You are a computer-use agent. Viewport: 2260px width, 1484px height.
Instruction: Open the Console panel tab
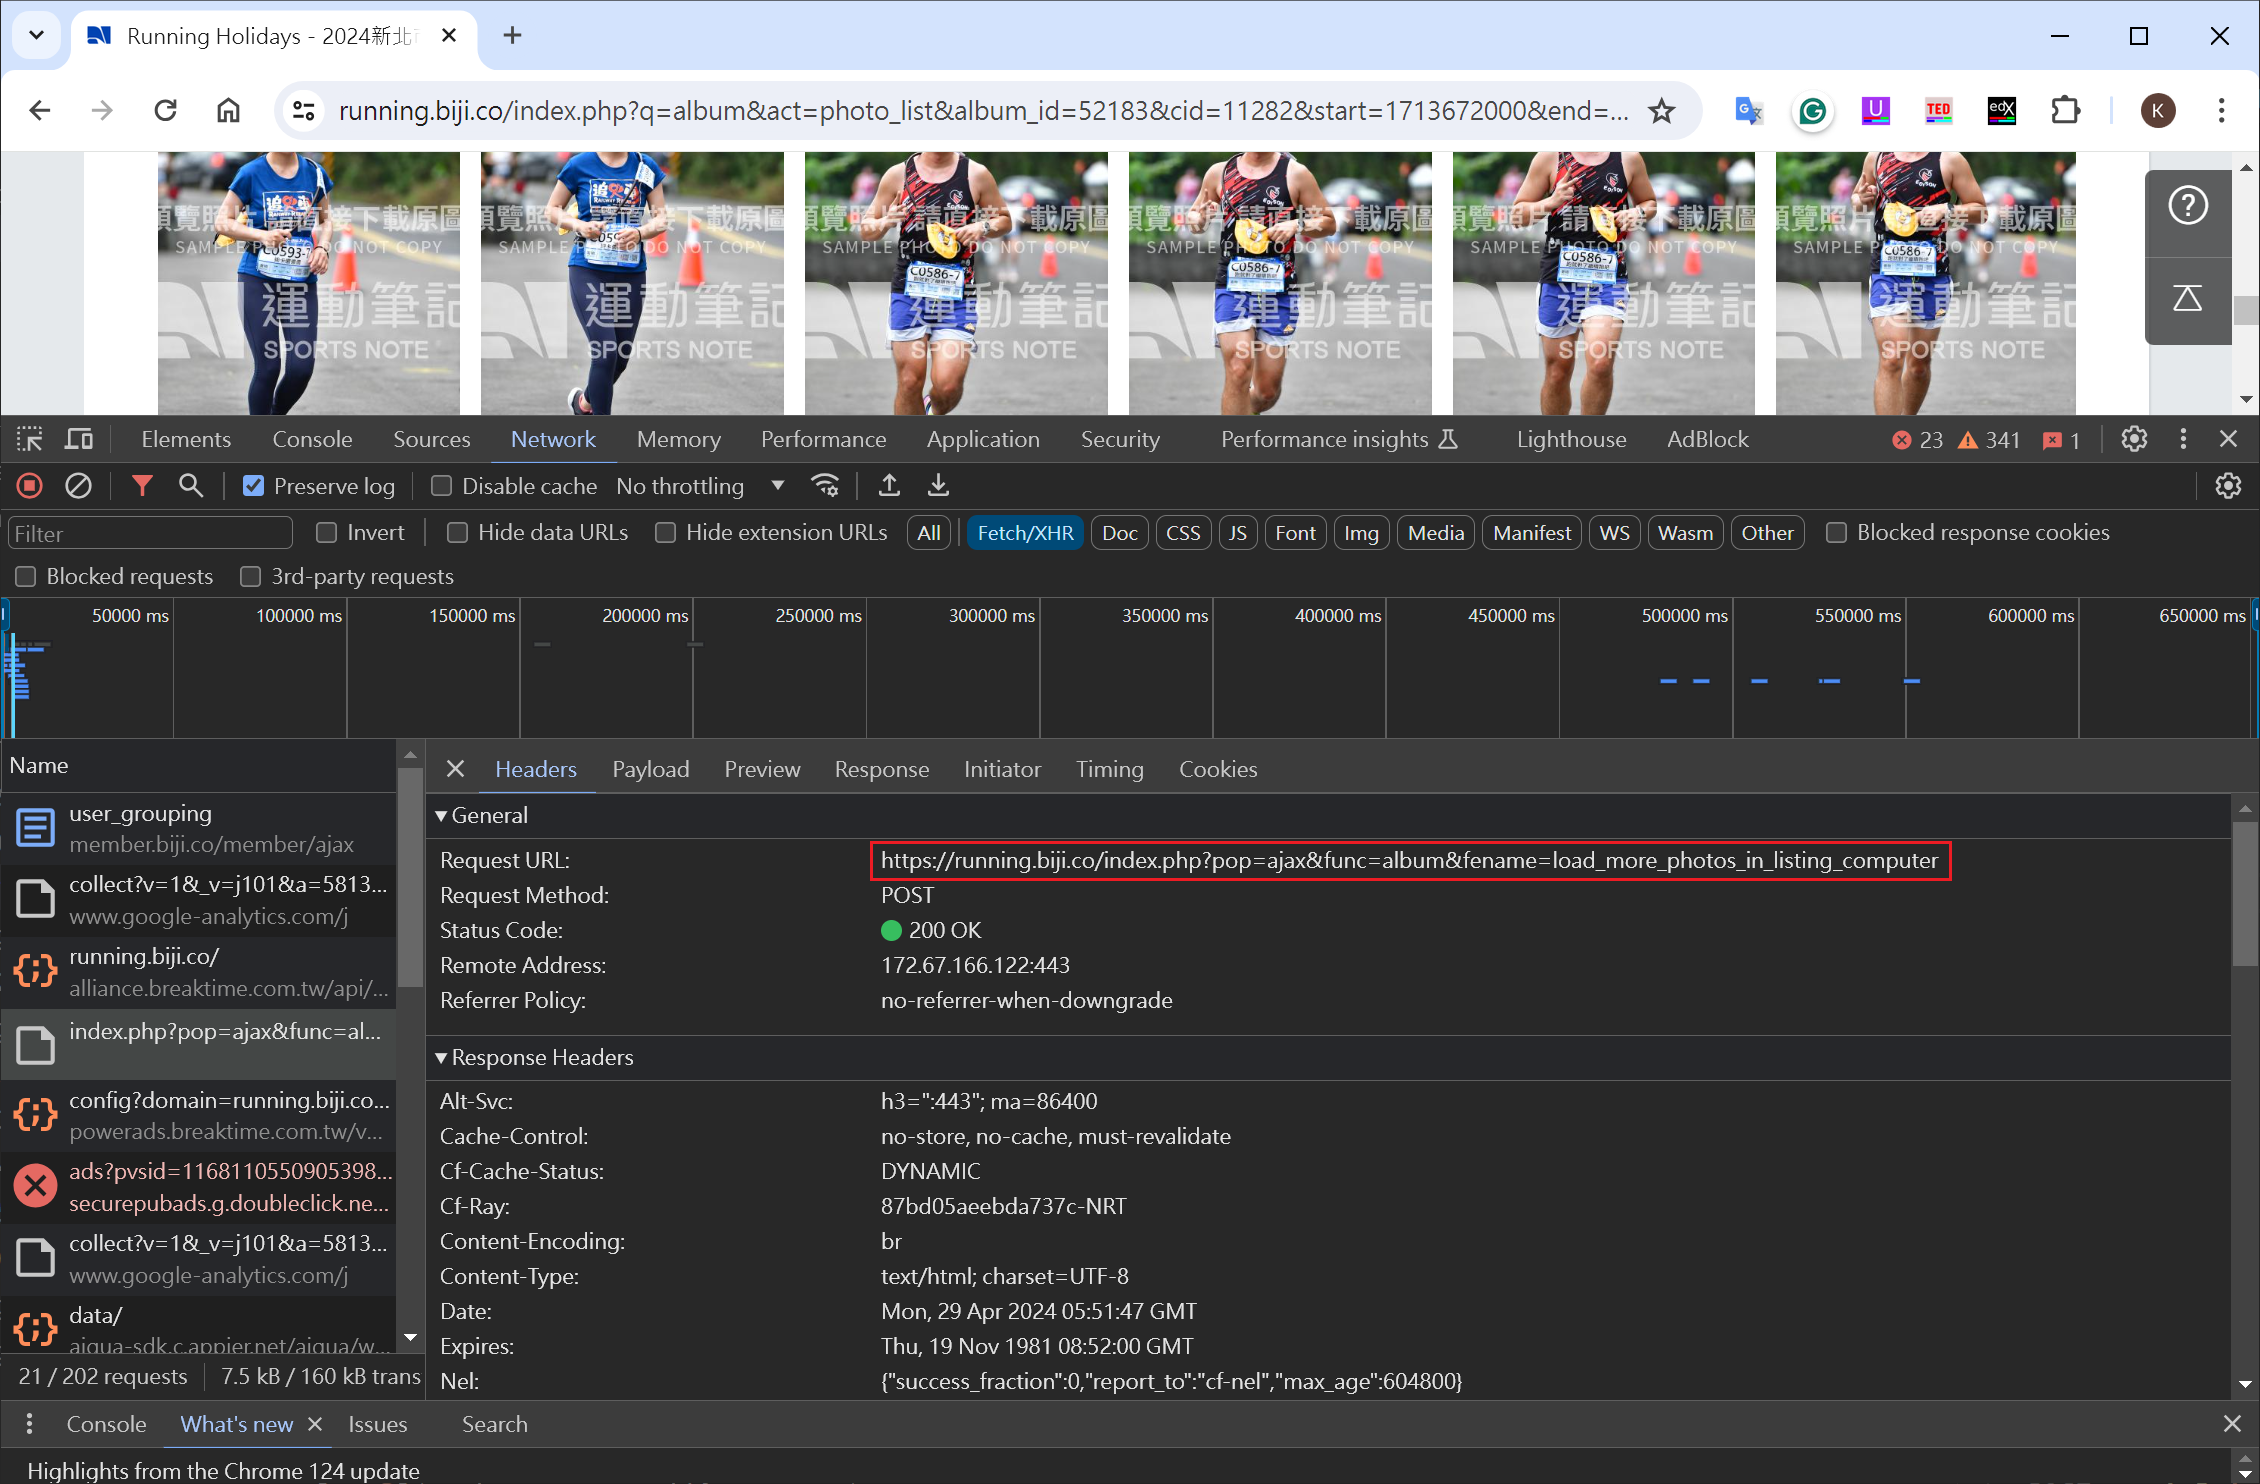pos(312,439)
